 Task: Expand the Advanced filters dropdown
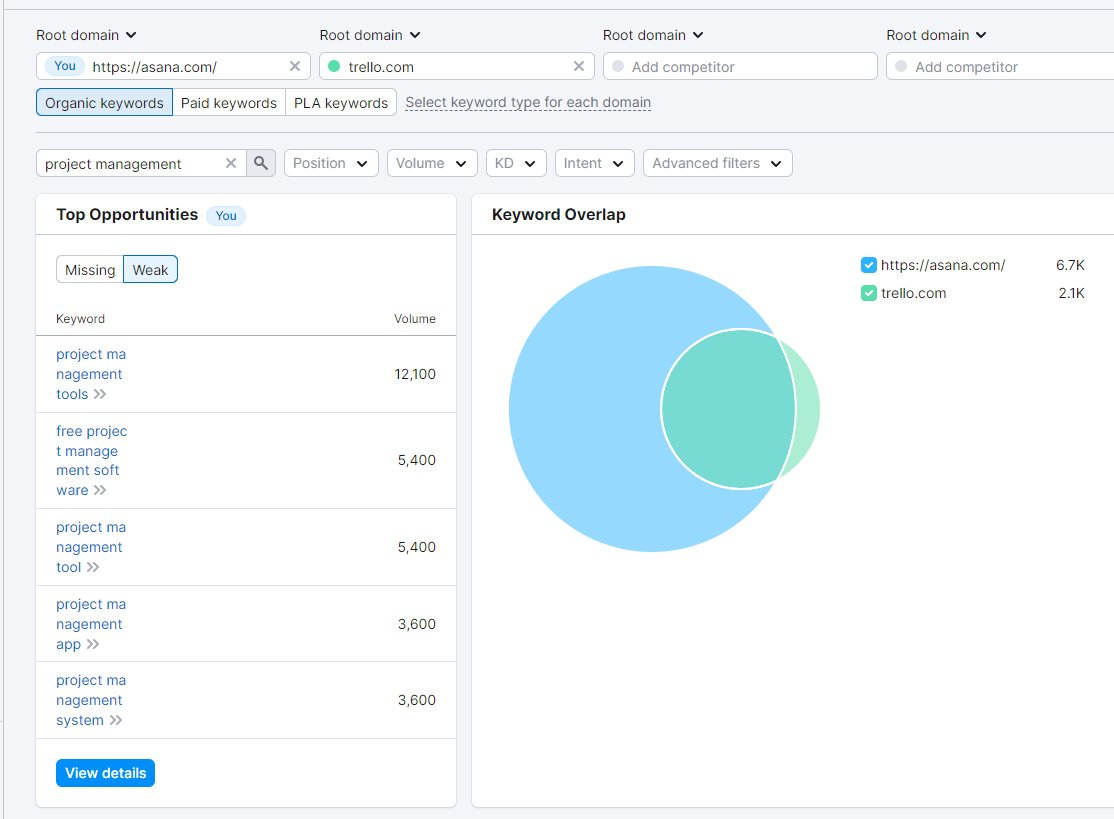[718, 163]
